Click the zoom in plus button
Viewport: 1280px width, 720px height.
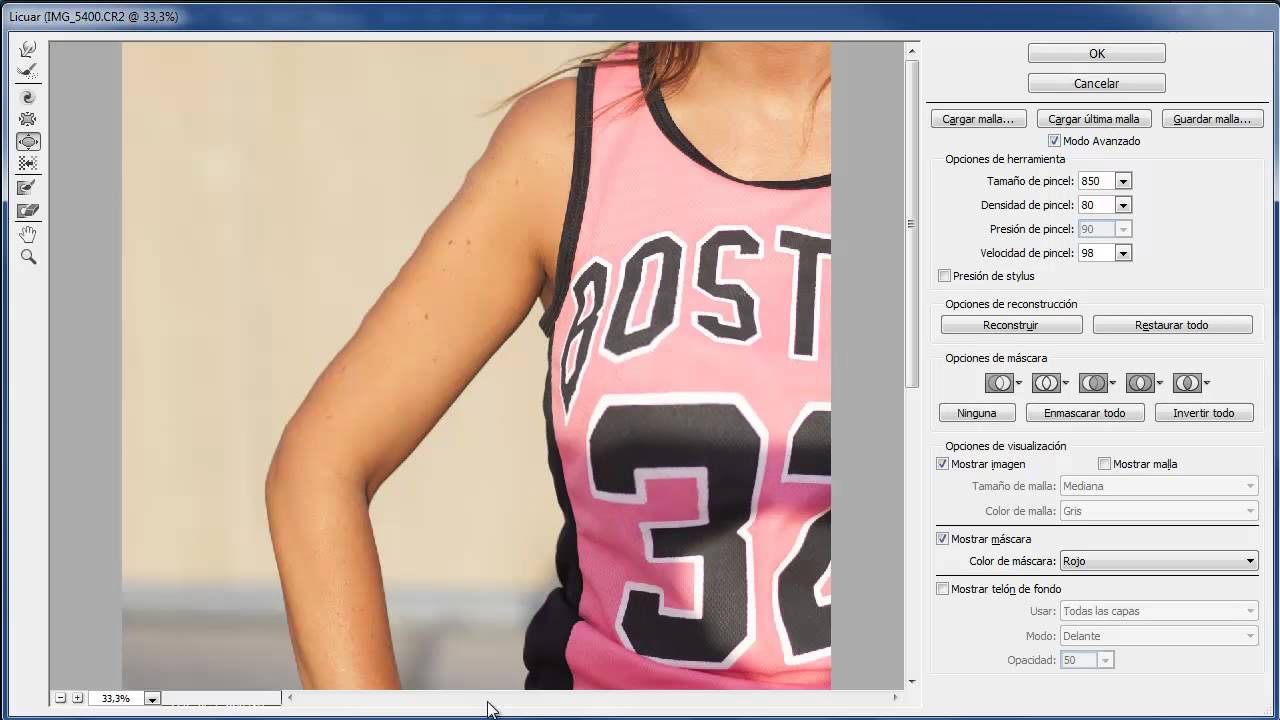tap(77, 698)
